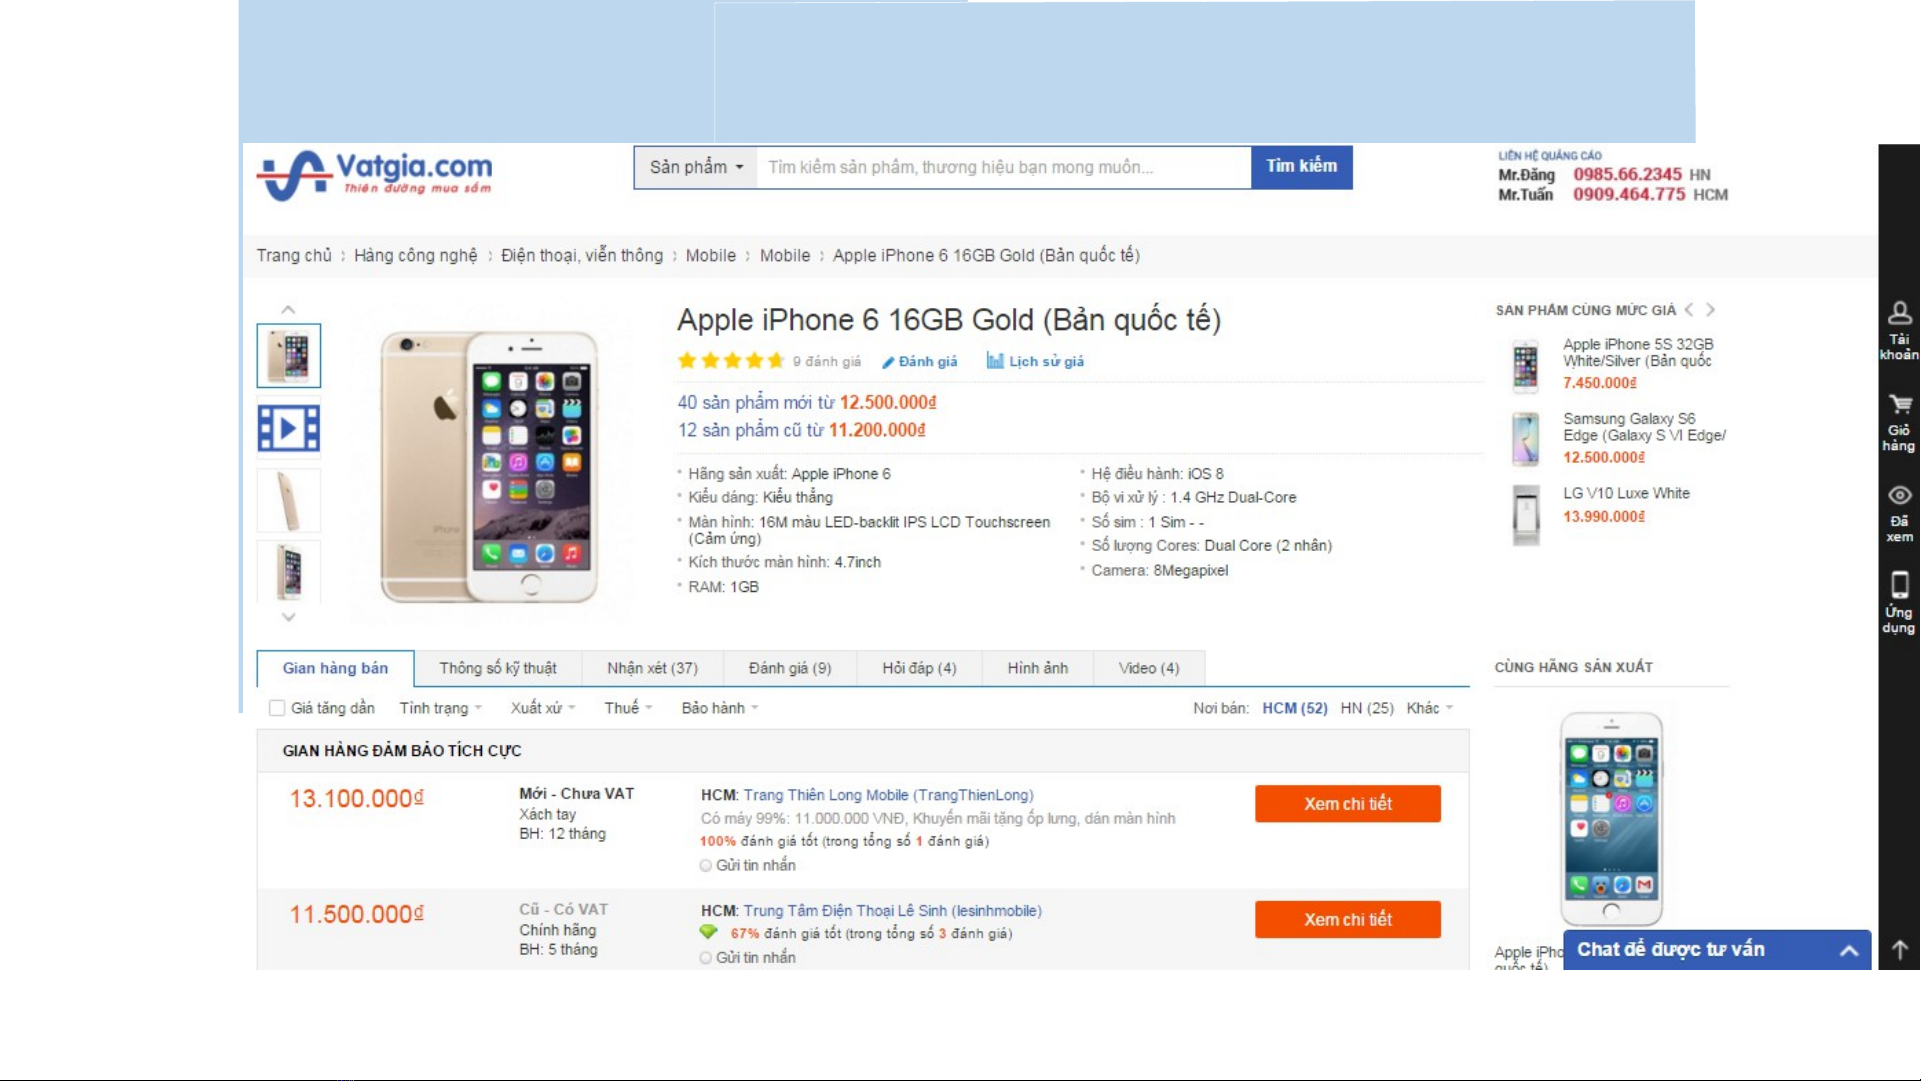Click the video thumbnail play icon
The width and height of the screenshot is (1921, 1081).
pyautogui.click(x=289, y=429)
